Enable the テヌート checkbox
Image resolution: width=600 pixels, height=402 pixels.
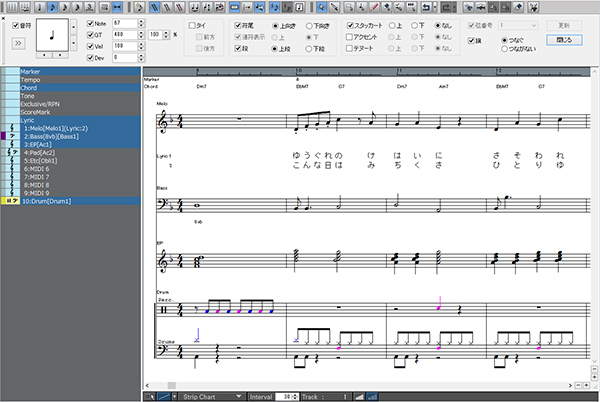[349, 49]
